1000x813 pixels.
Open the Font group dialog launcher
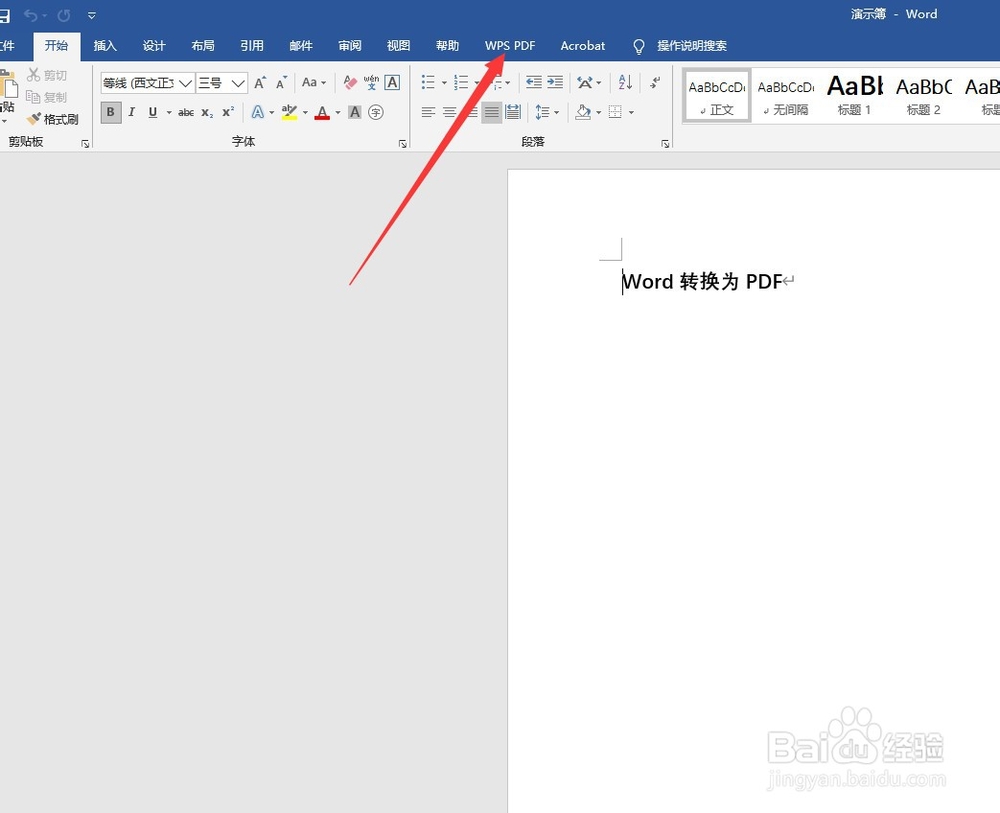[403, 143]
